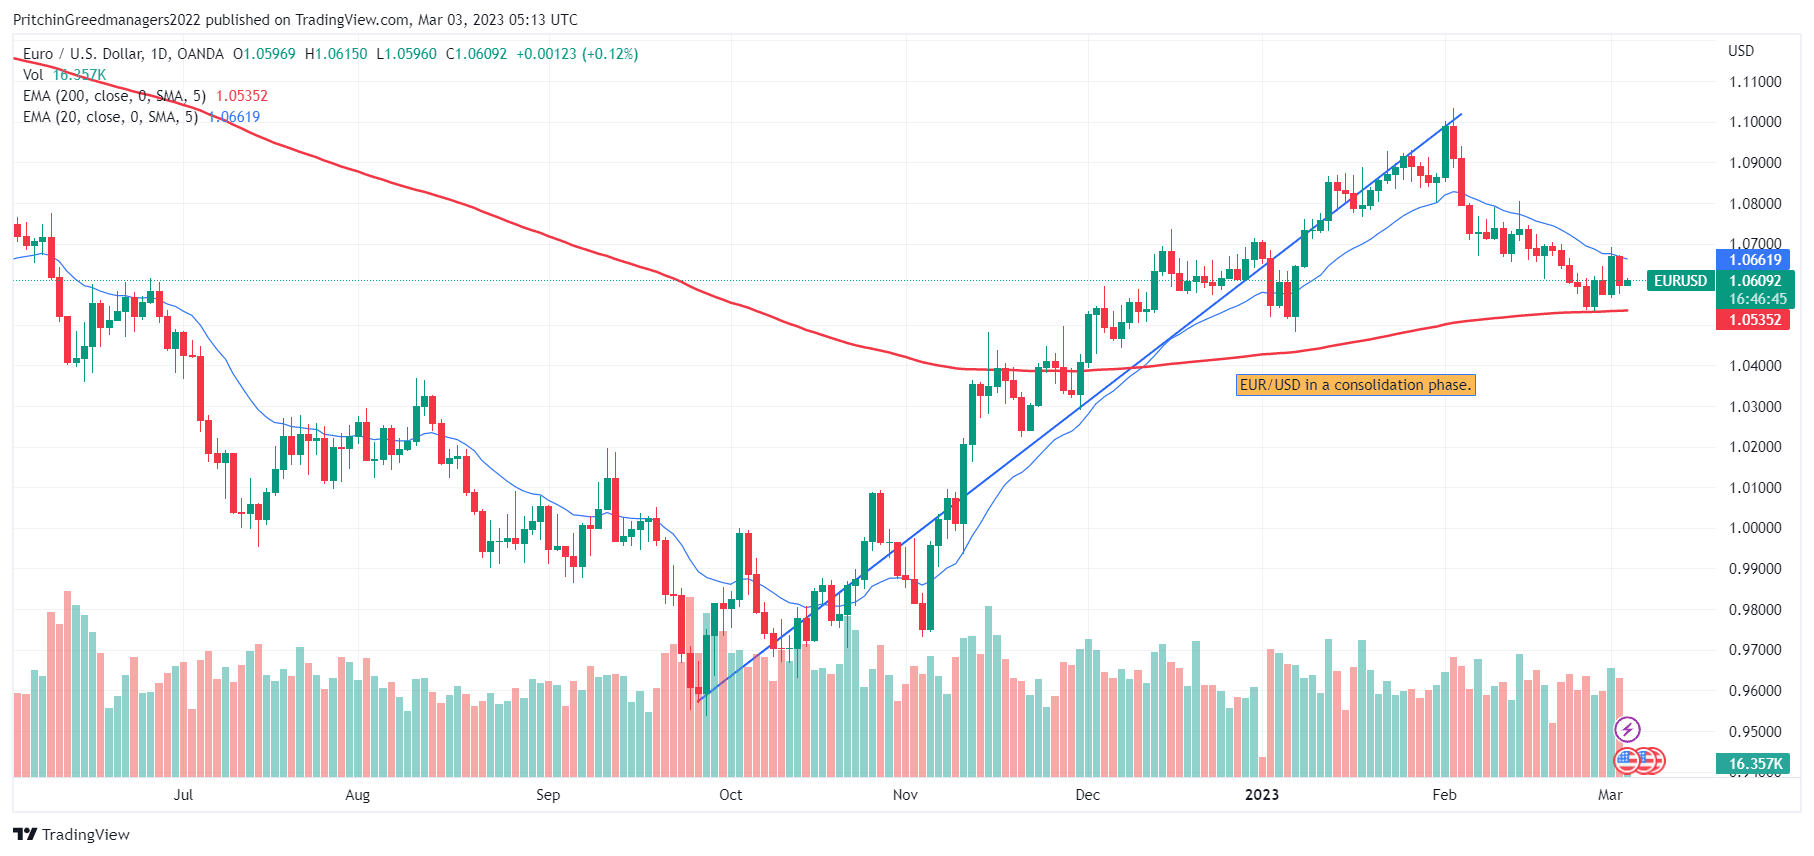
Task: Click the O1.05969 open value
Action: click(264, 54)
